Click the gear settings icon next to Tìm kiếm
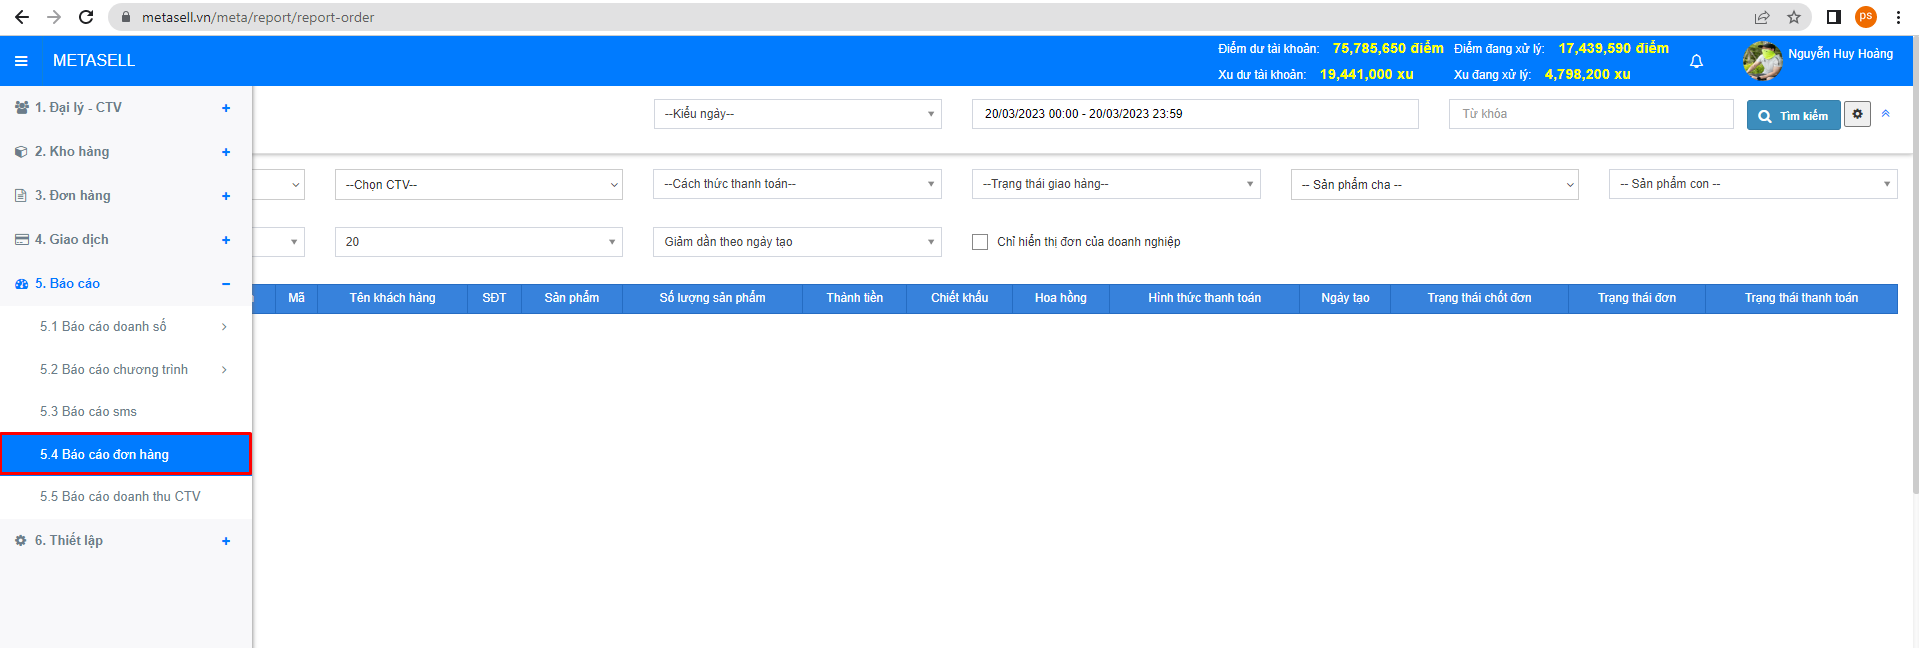Screen dimensions: 1919x648 [x=1857, y=114]
